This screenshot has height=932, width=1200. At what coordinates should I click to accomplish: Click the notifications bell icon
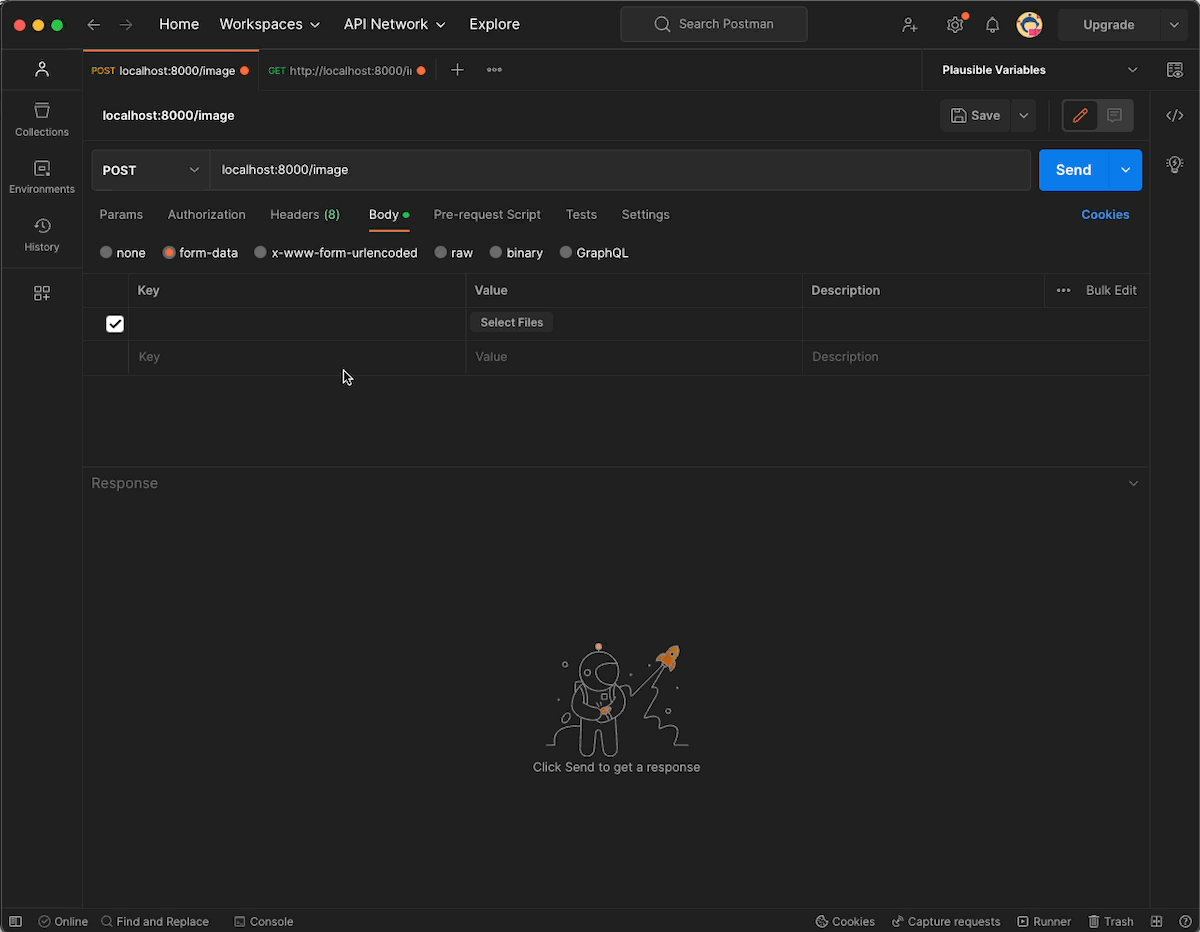coord(992,25)
